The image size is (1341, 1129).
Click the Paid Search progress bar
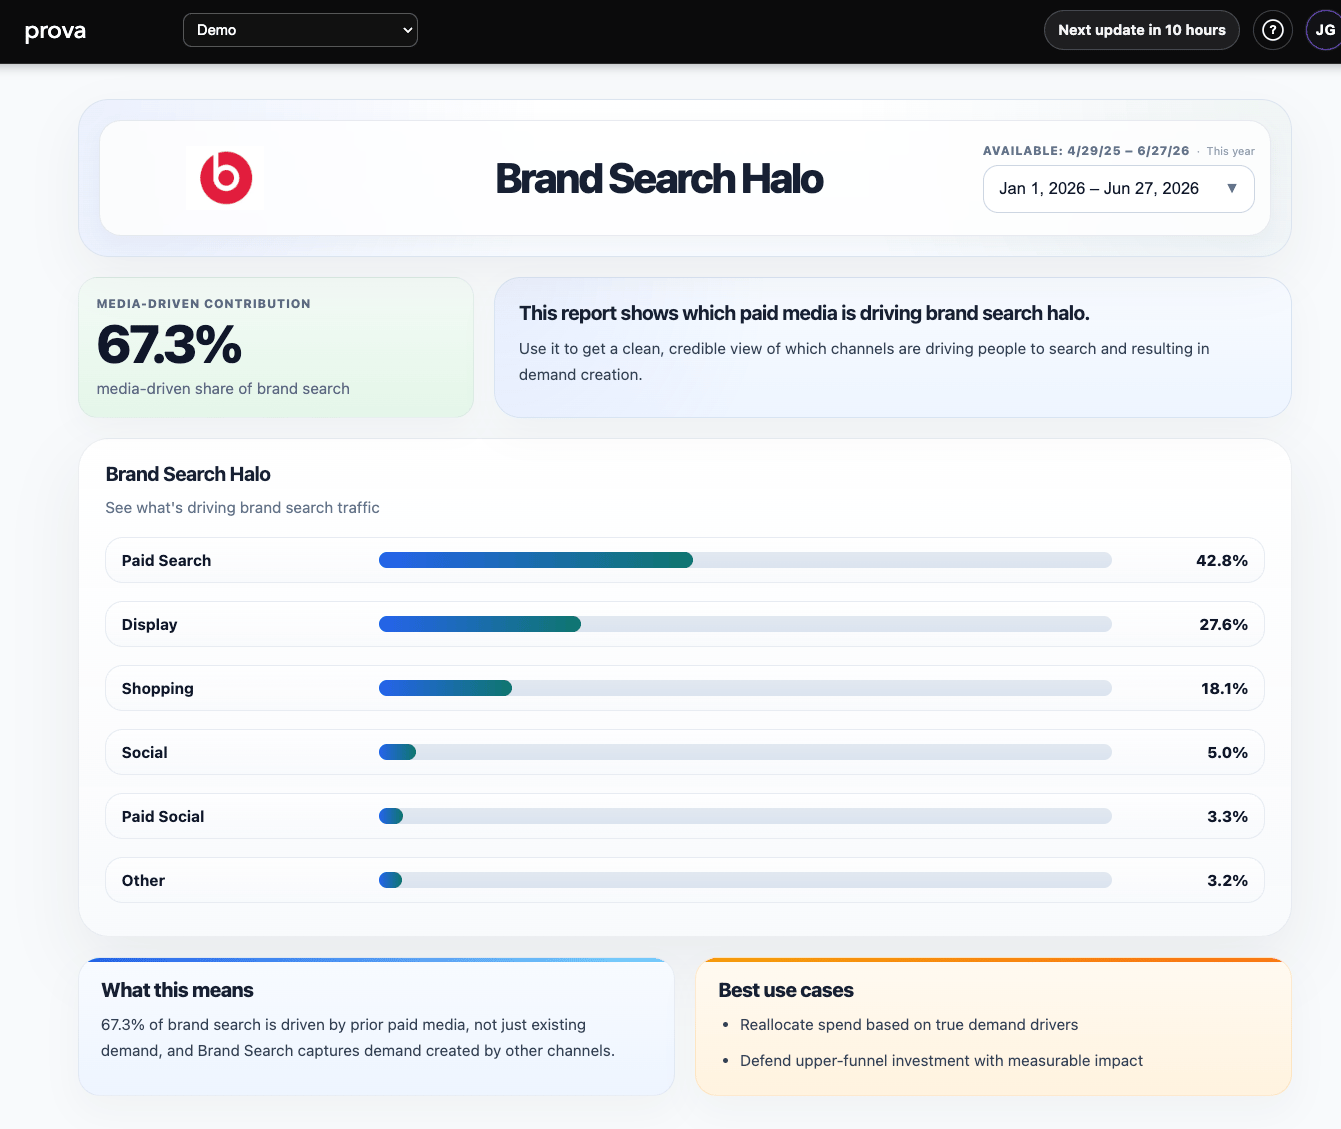[x=745, y=560]
